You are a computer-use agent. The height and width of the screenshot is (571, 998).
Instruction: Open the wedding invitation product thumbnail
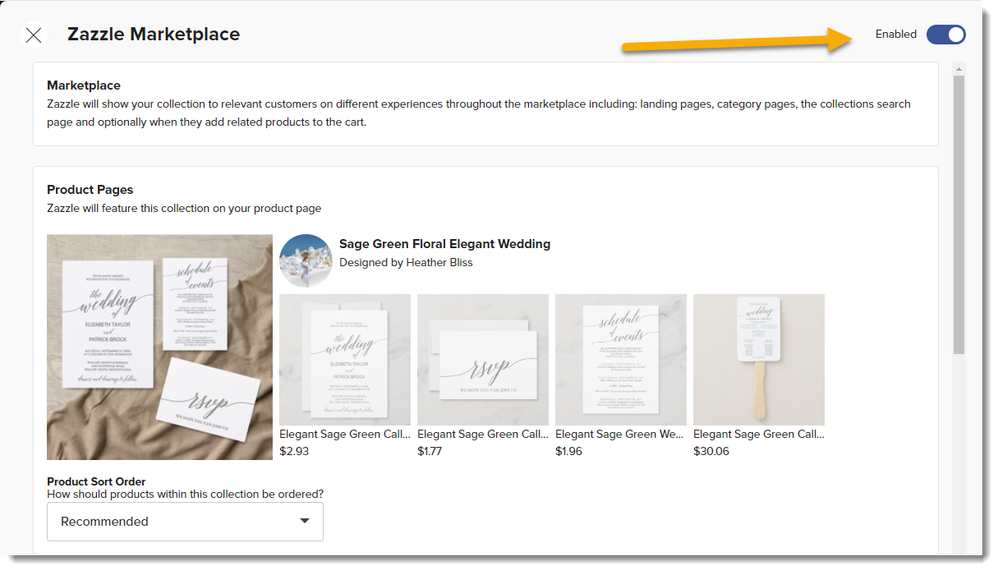pyautogui.click(x=345, y=360)
